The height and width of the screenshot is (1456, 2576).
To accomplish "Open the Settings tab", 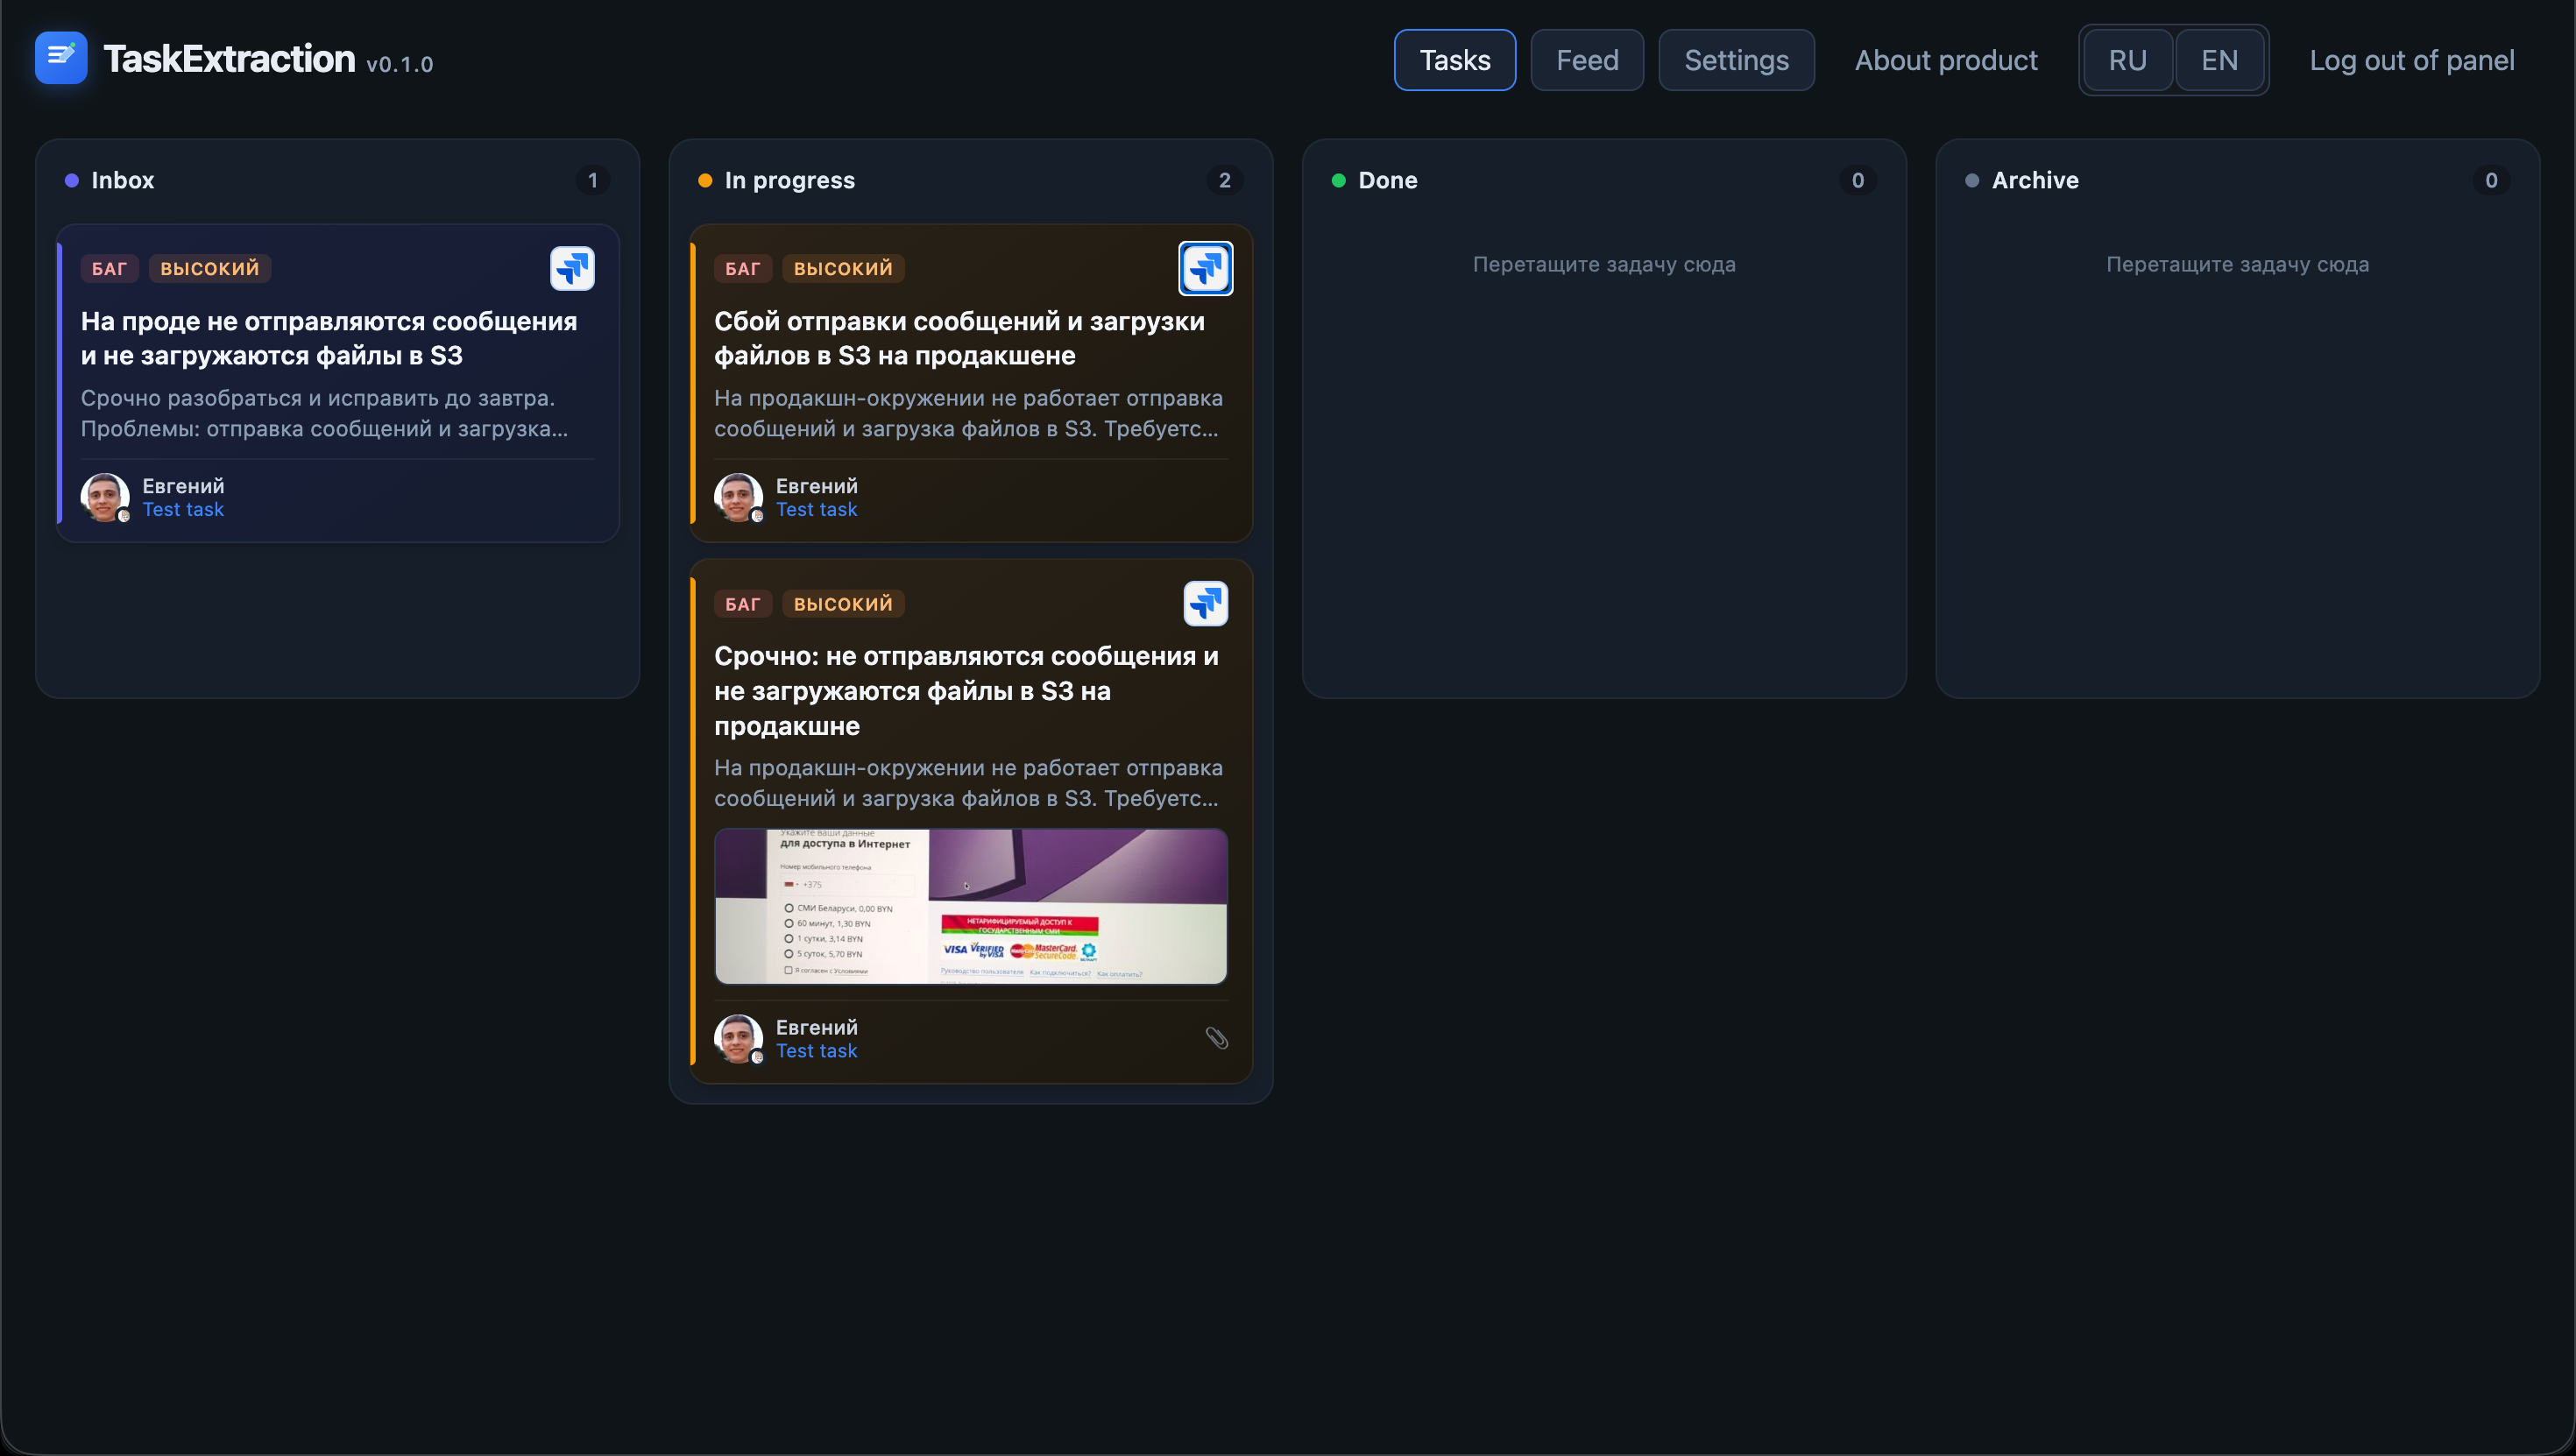I will coord(1736,60).
